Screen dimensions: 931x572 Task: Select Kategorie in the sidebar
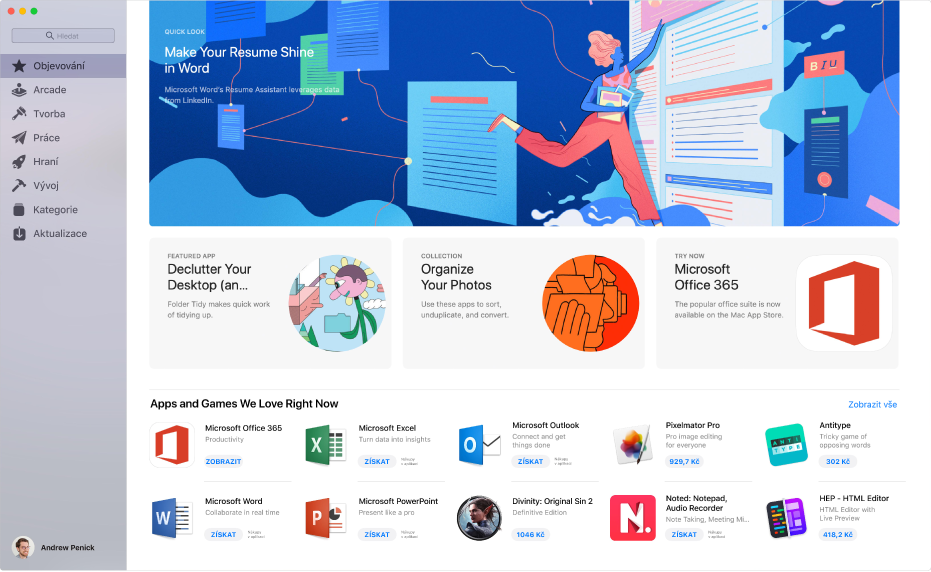[x=63, y=210]
